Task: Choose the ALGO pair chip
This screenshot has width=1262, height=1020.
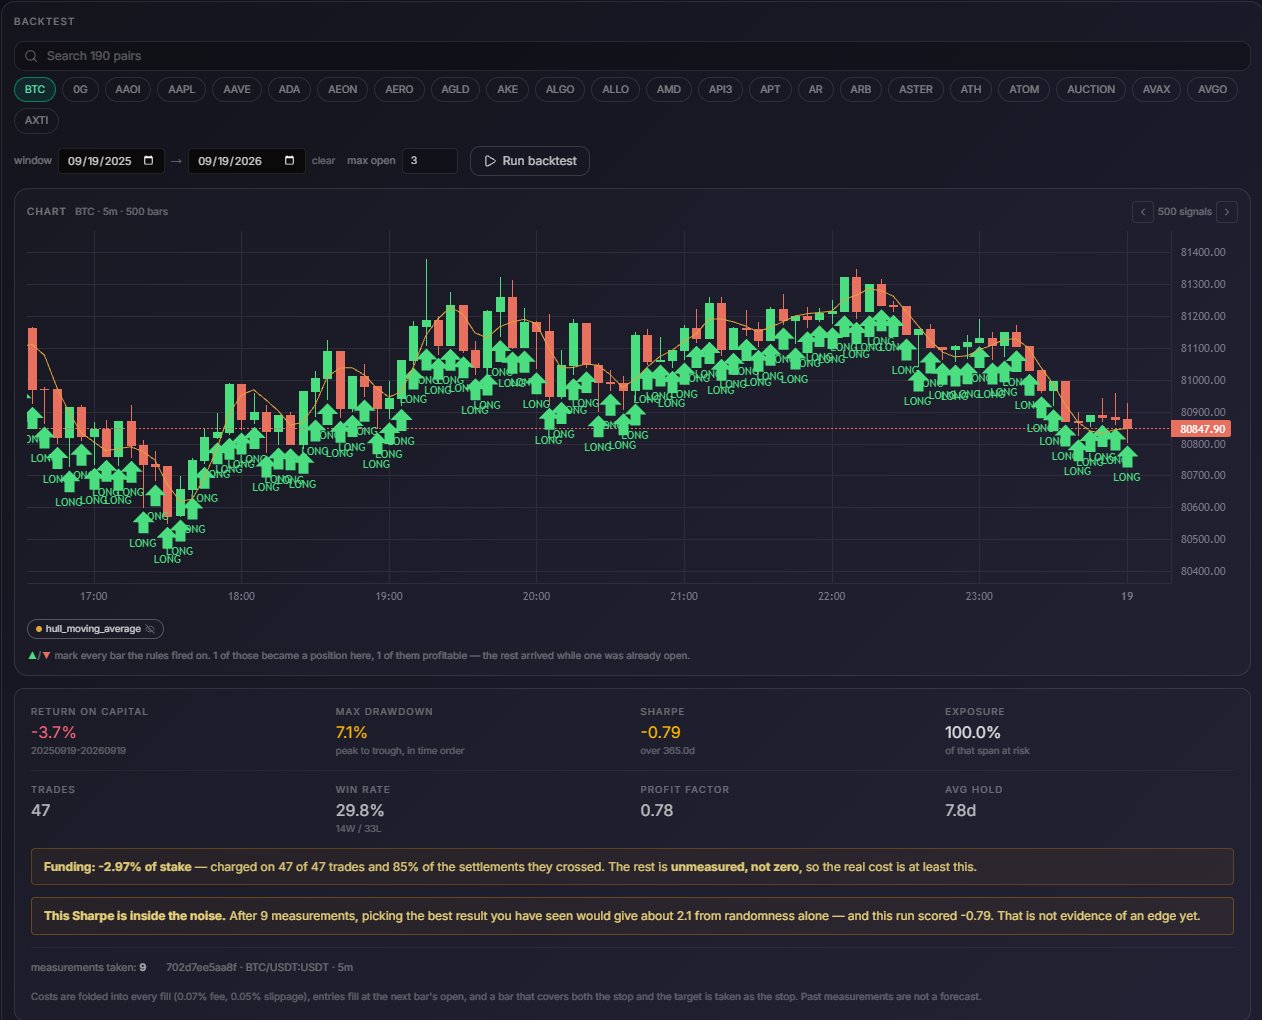Action: tap(560, 89)
